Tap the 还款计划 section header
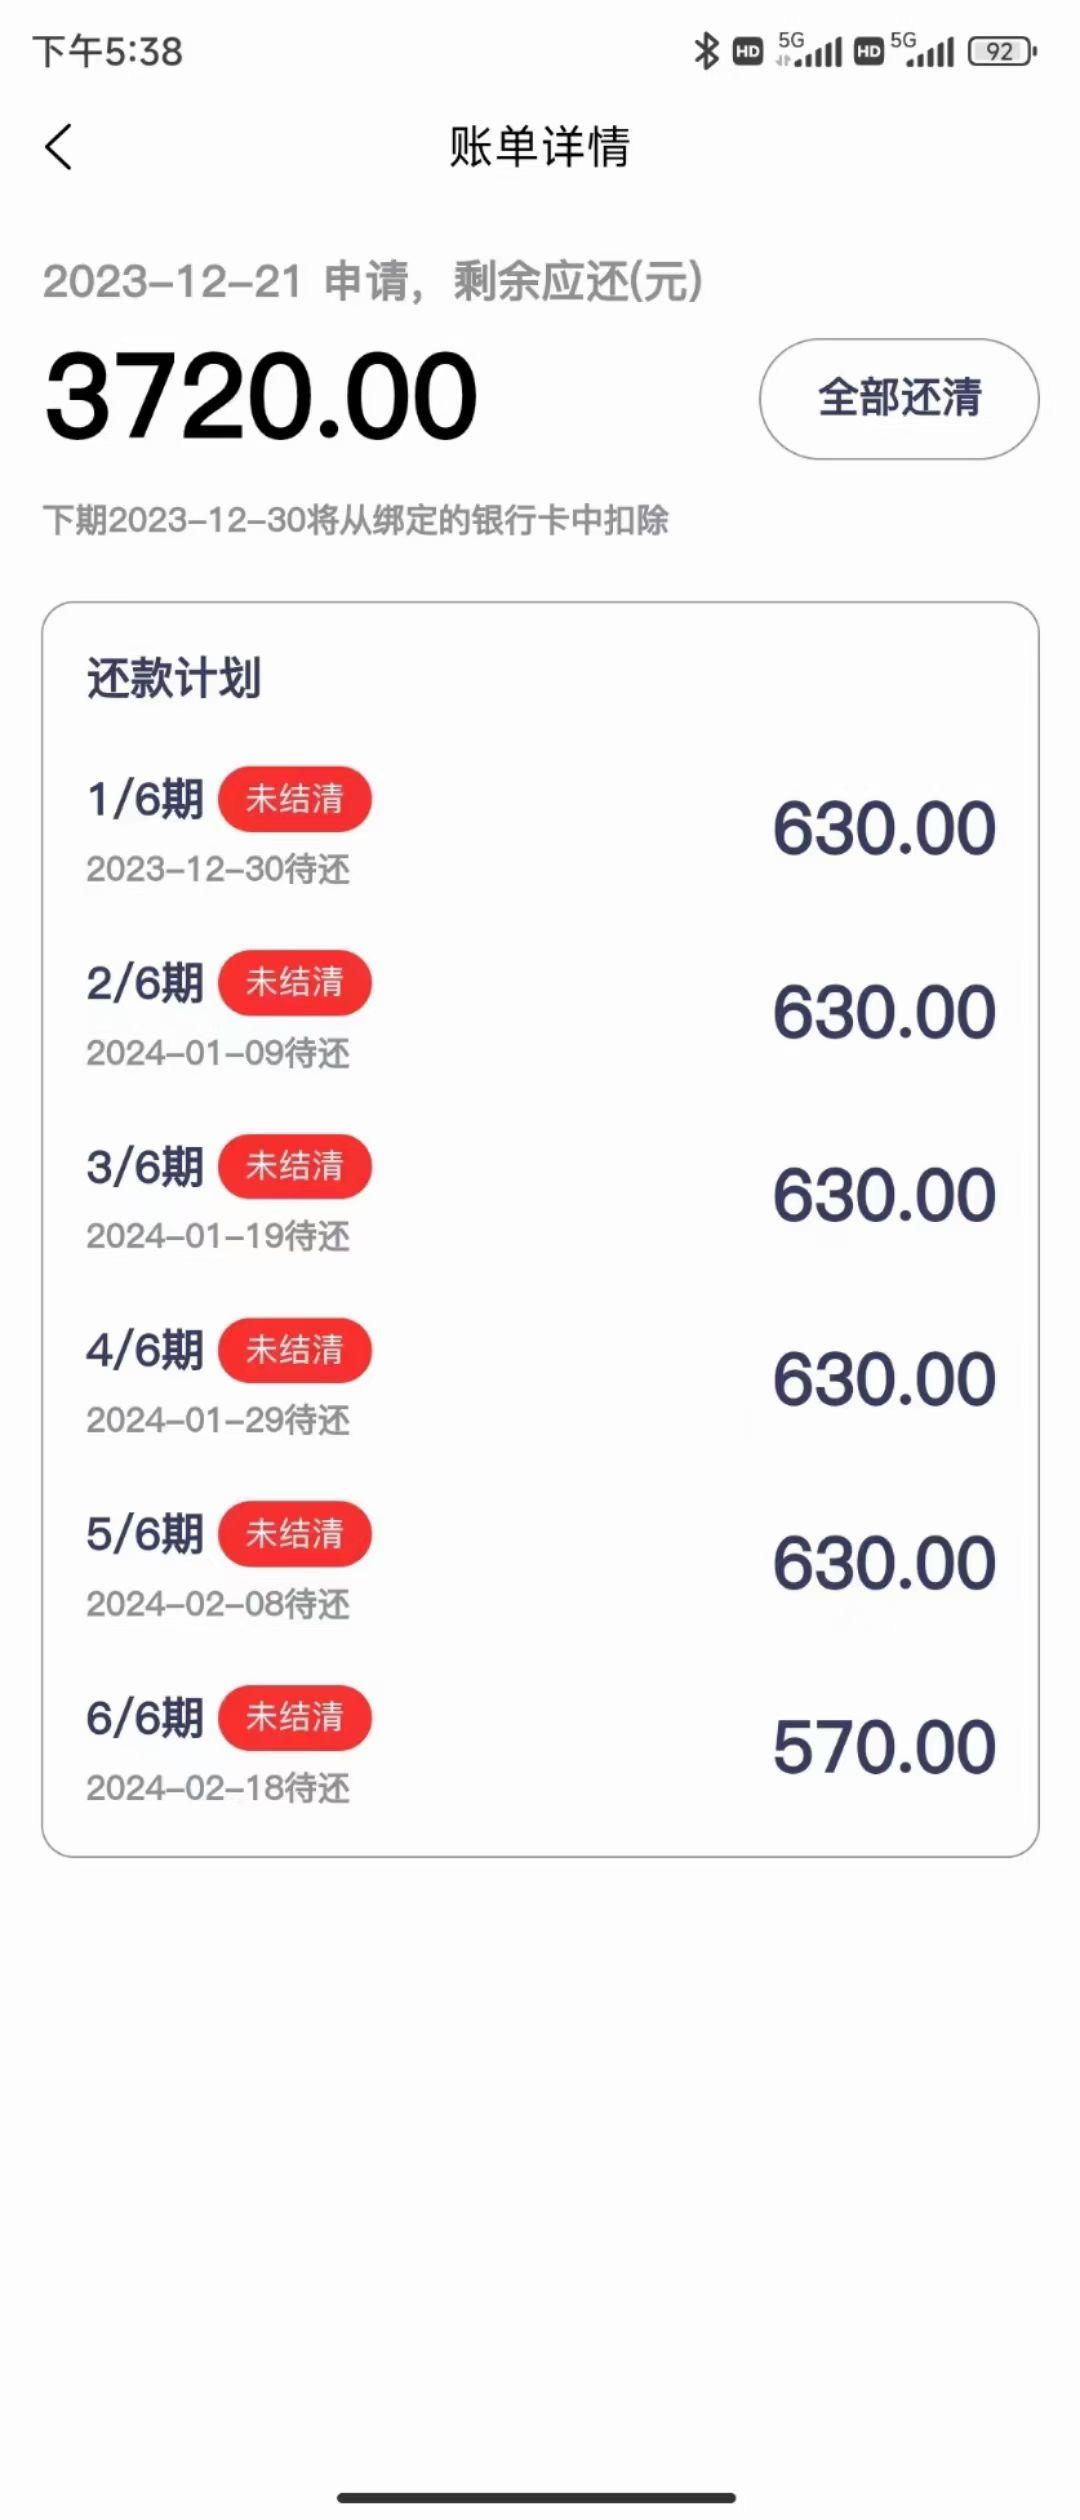The height and width of the screenshot is (2520, 1080). [x=174, y=678]
